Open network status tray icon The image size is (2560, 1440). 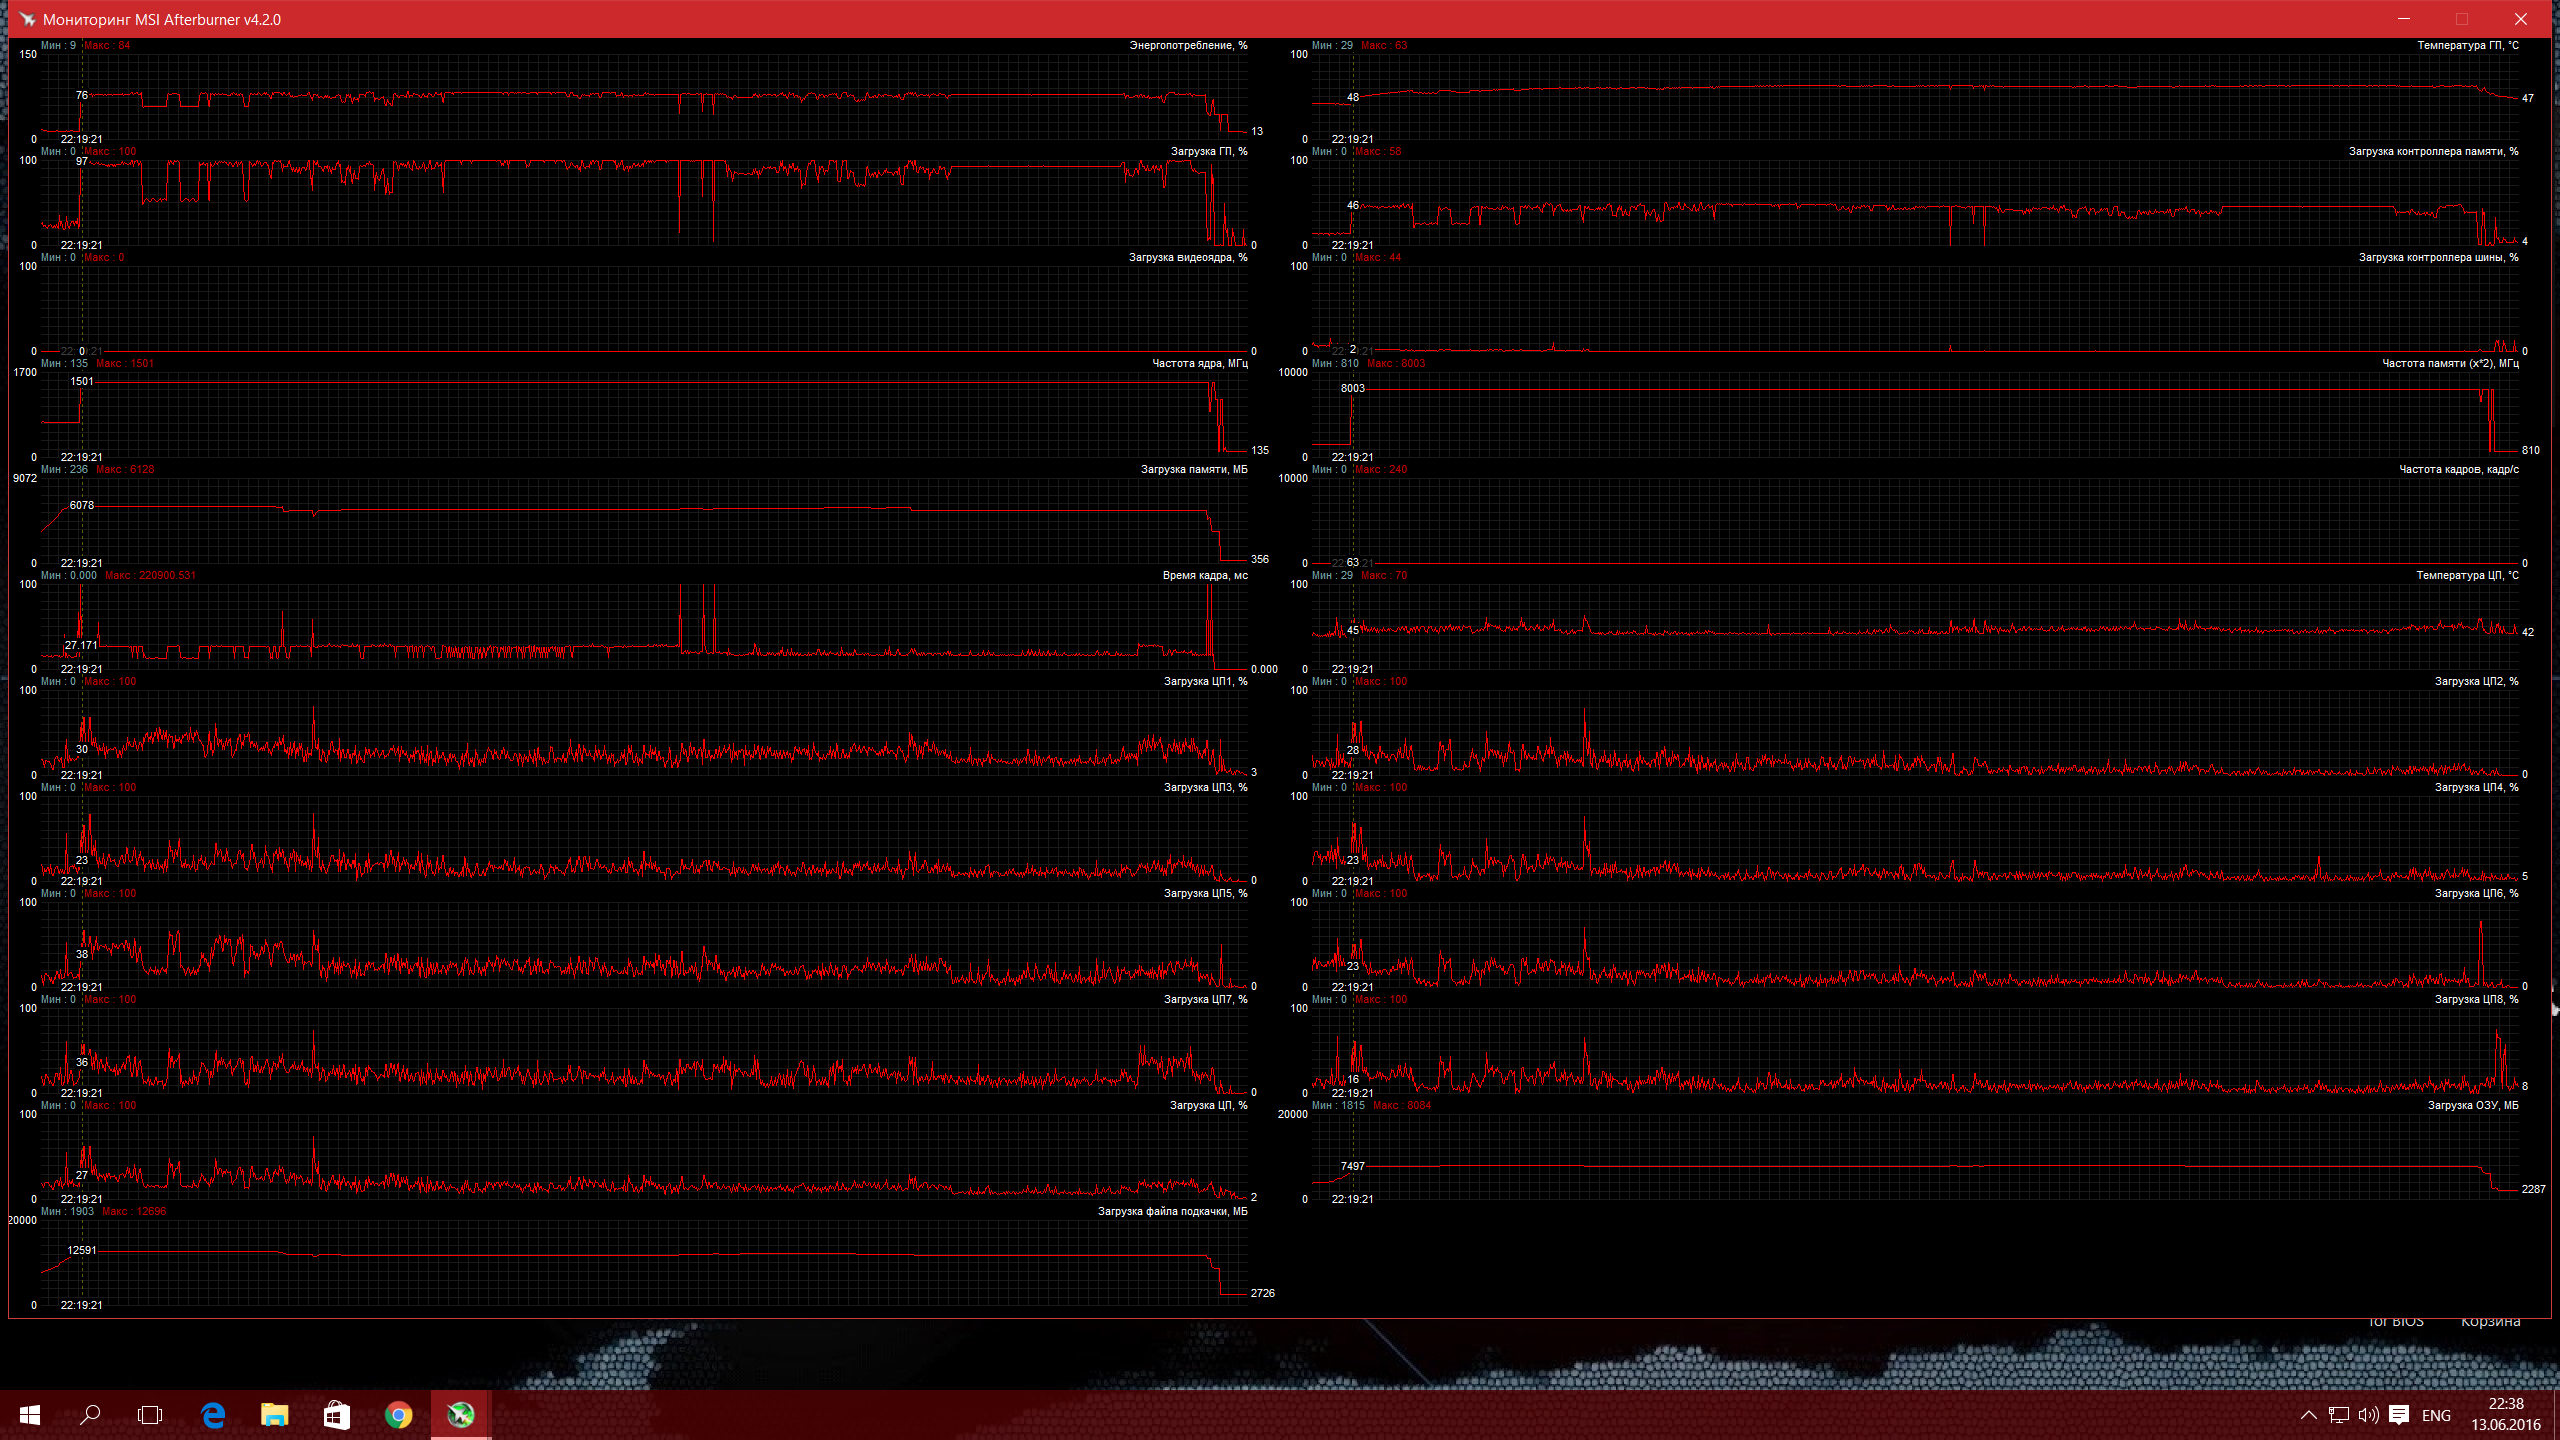pyautogui.click(x=2339, y=1415)
